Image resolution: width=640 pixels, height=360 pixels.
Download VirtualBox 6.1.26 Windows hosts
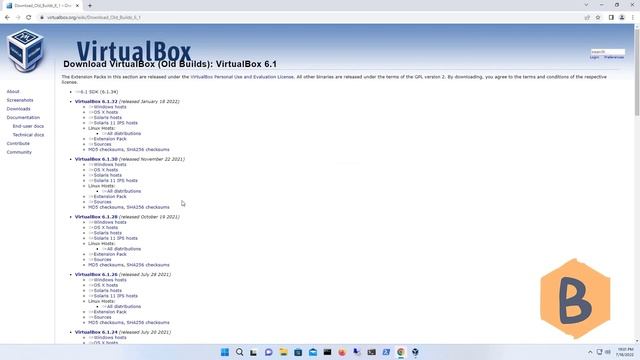107,280
